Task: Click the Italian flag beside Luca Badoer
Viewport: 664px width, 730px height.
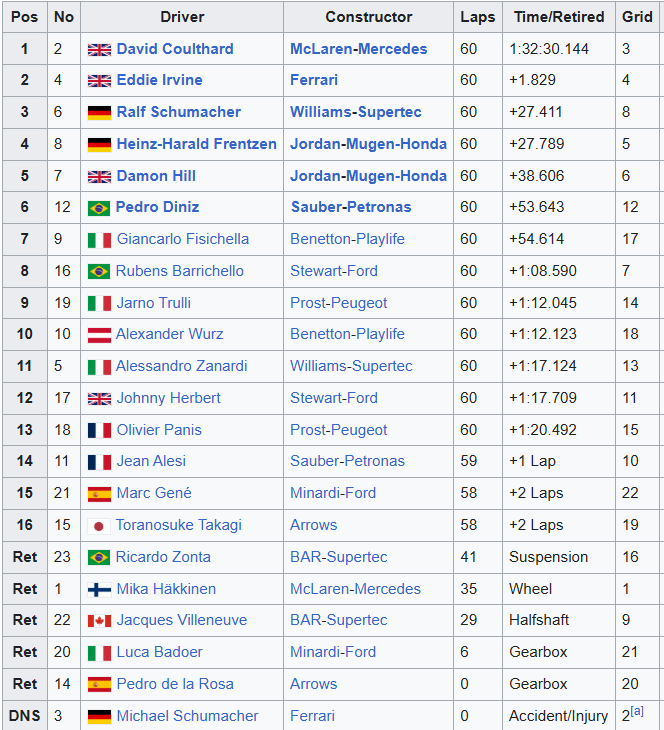Action: click(x=99, y=653)
